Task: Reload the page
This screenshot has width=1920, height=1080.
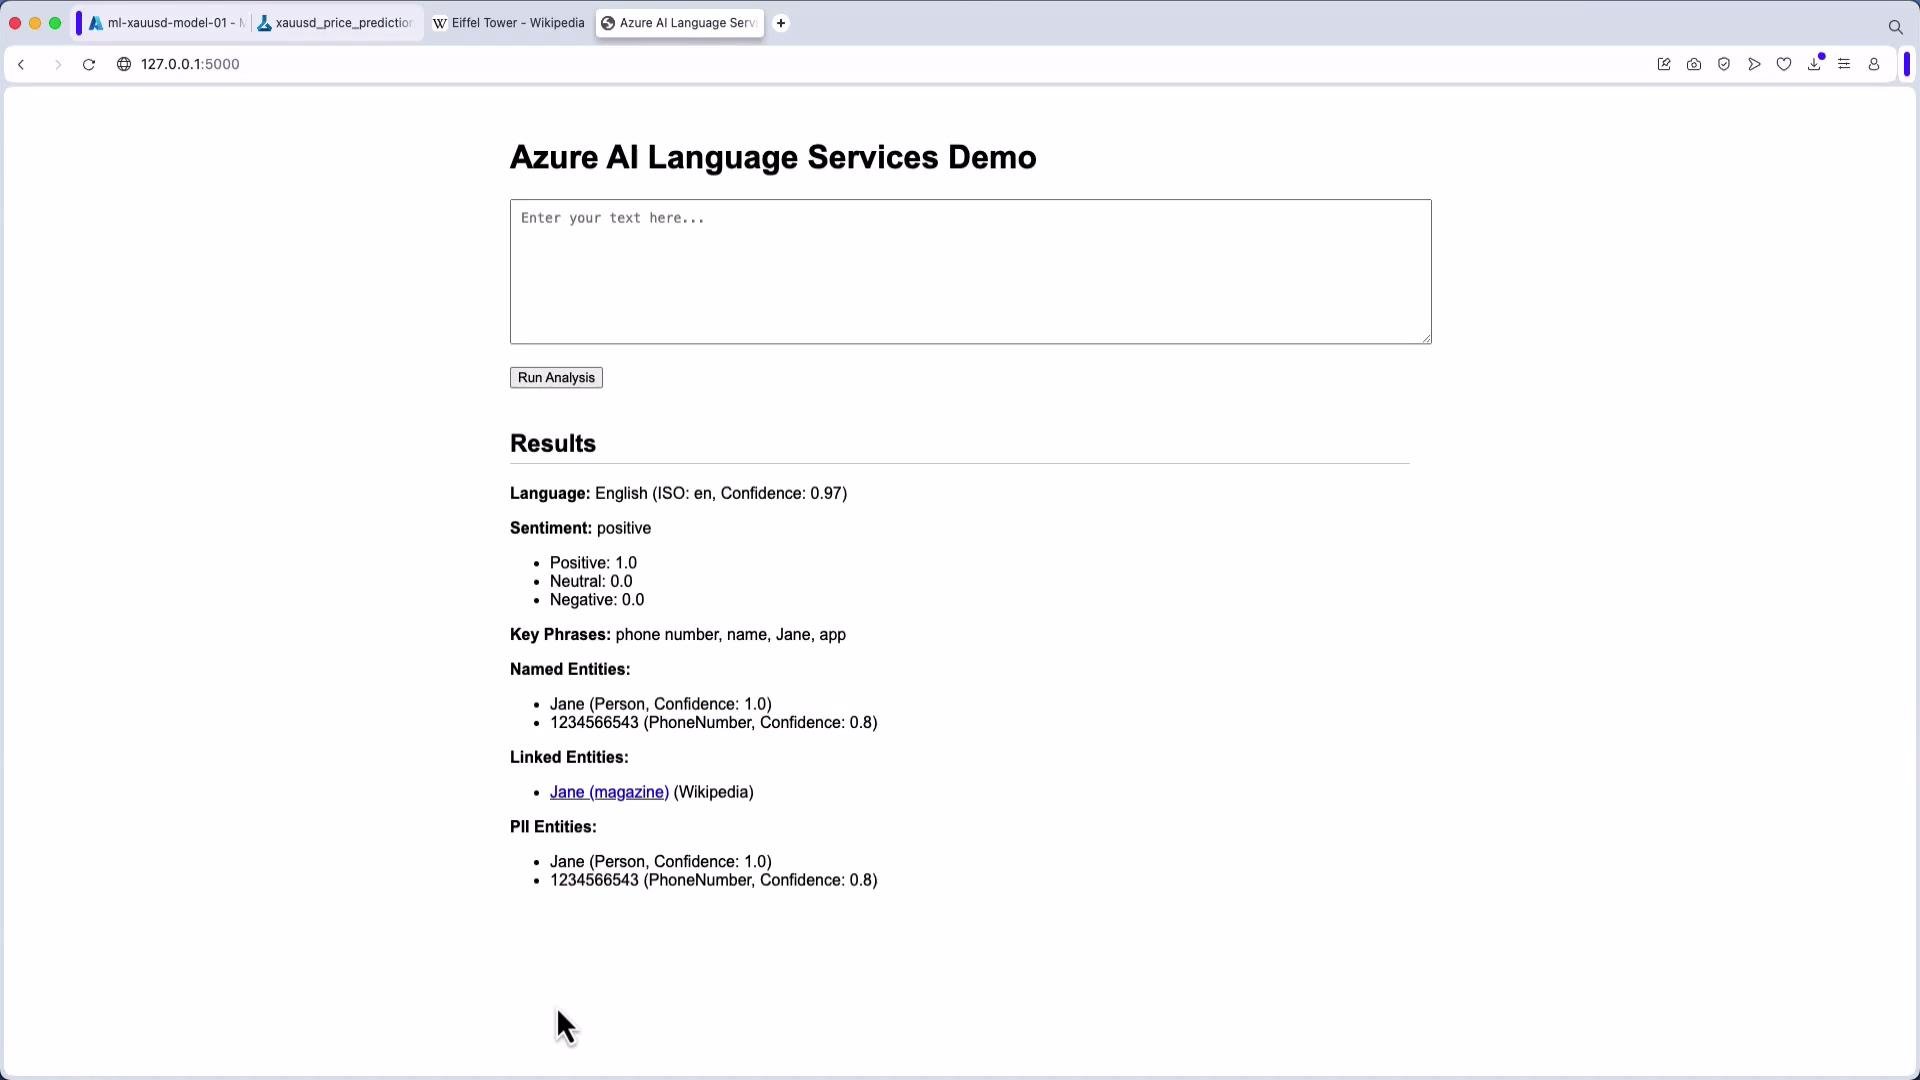Action: [x=89, y=64]
